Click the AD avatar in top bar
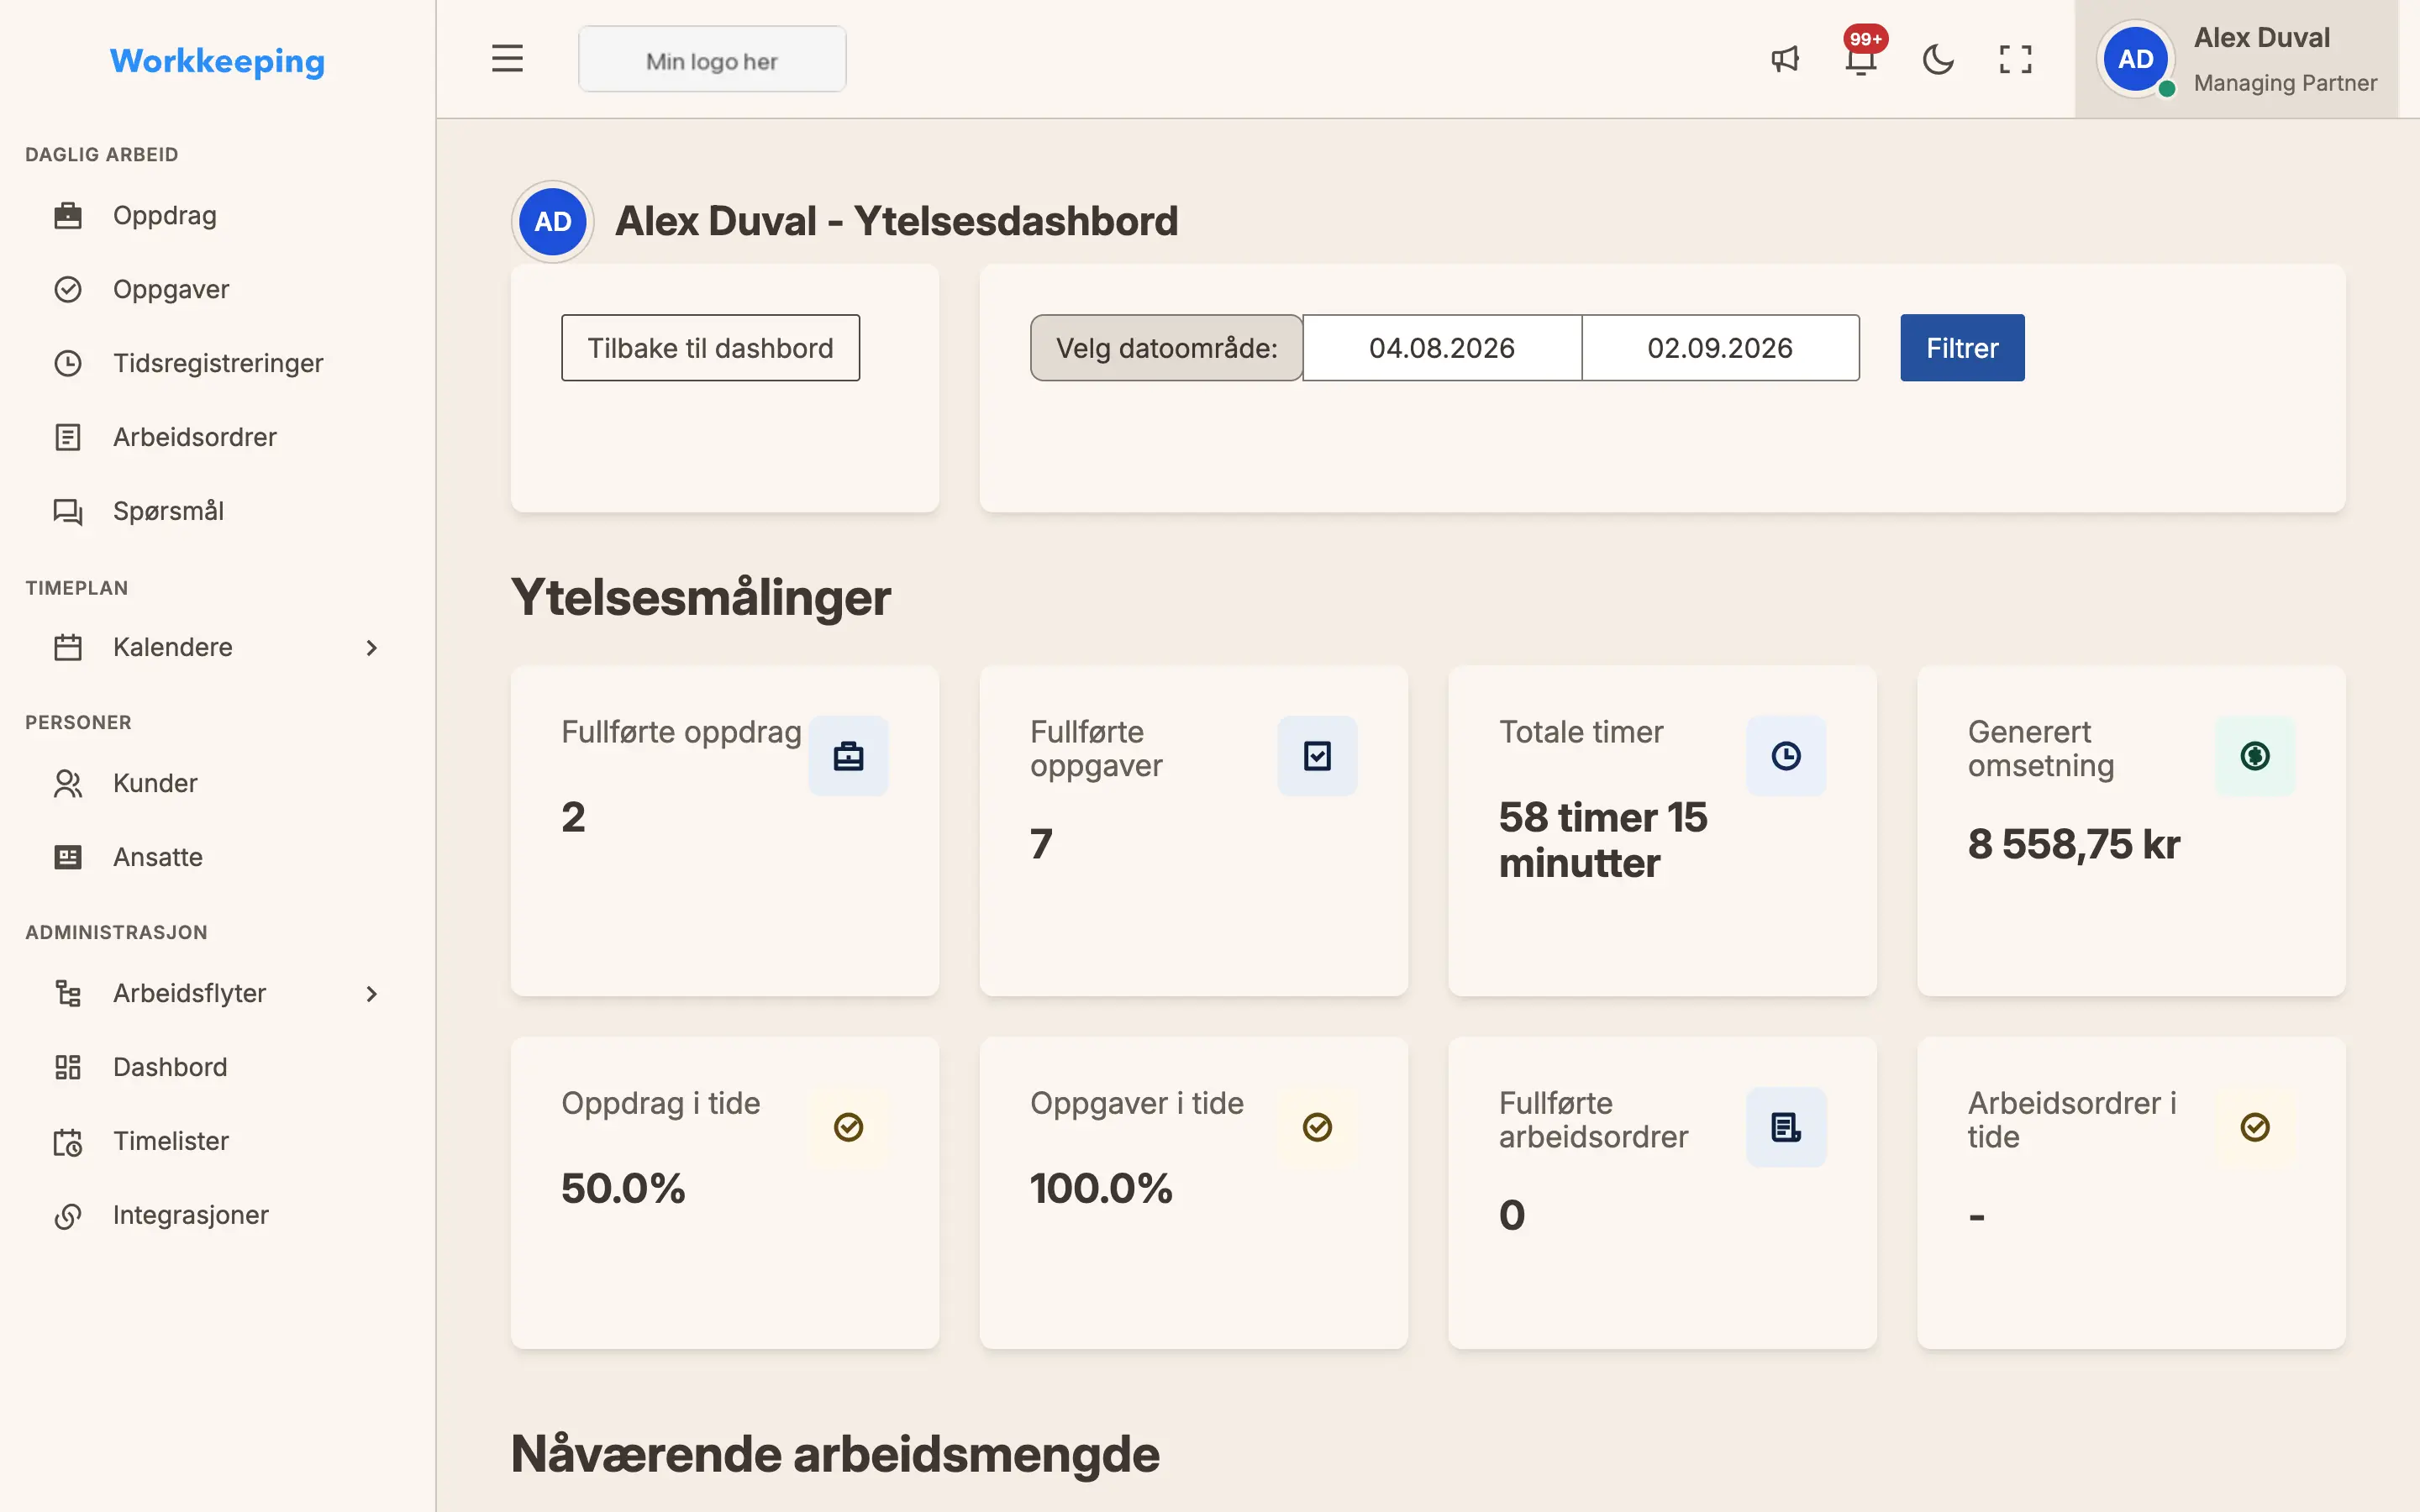This screenshot has height=1512, width=2420. point(2135,59)
